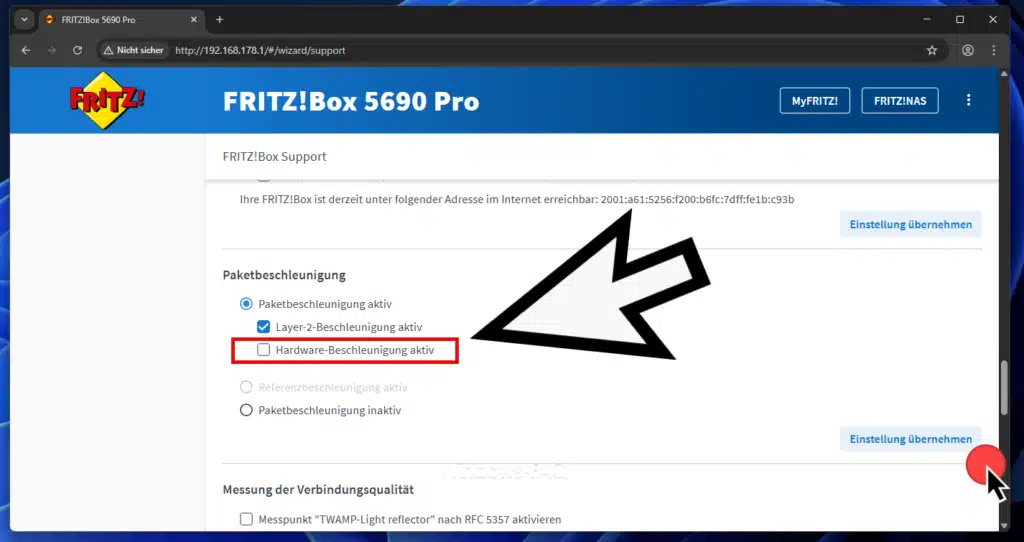Maximize the browser window
Screen dimensions: 1024x542
coord(960,20)
